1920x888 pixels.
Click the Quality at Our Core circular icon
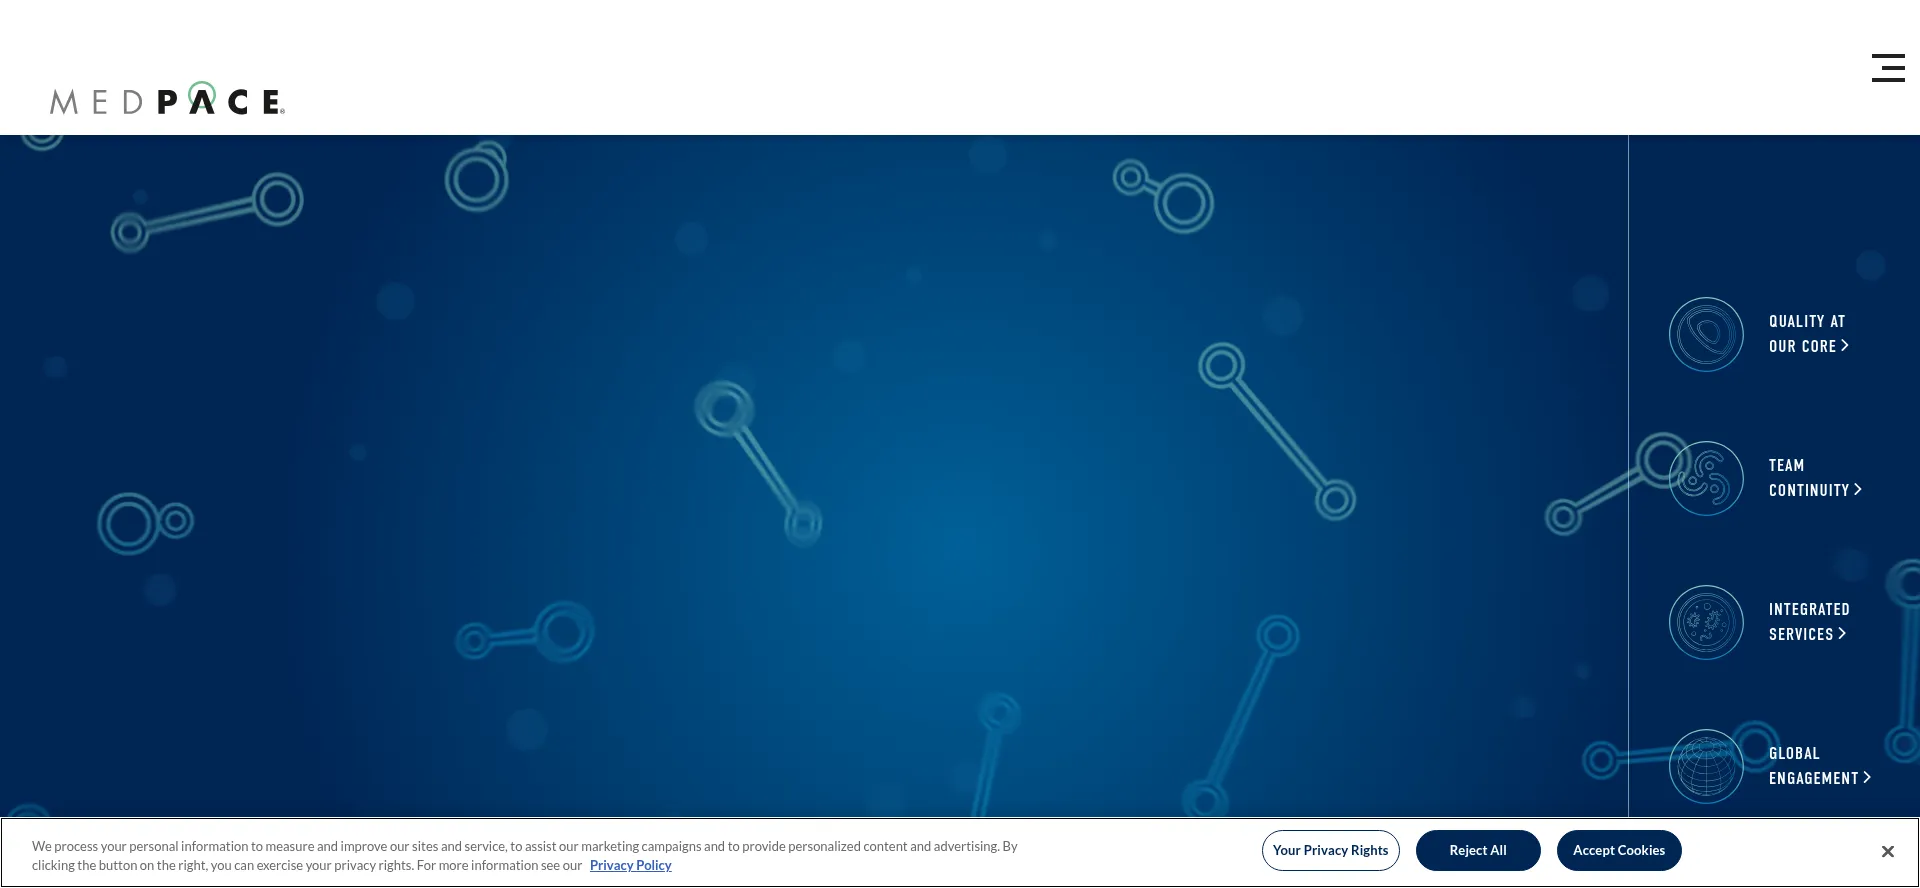tap(1706, 334)
